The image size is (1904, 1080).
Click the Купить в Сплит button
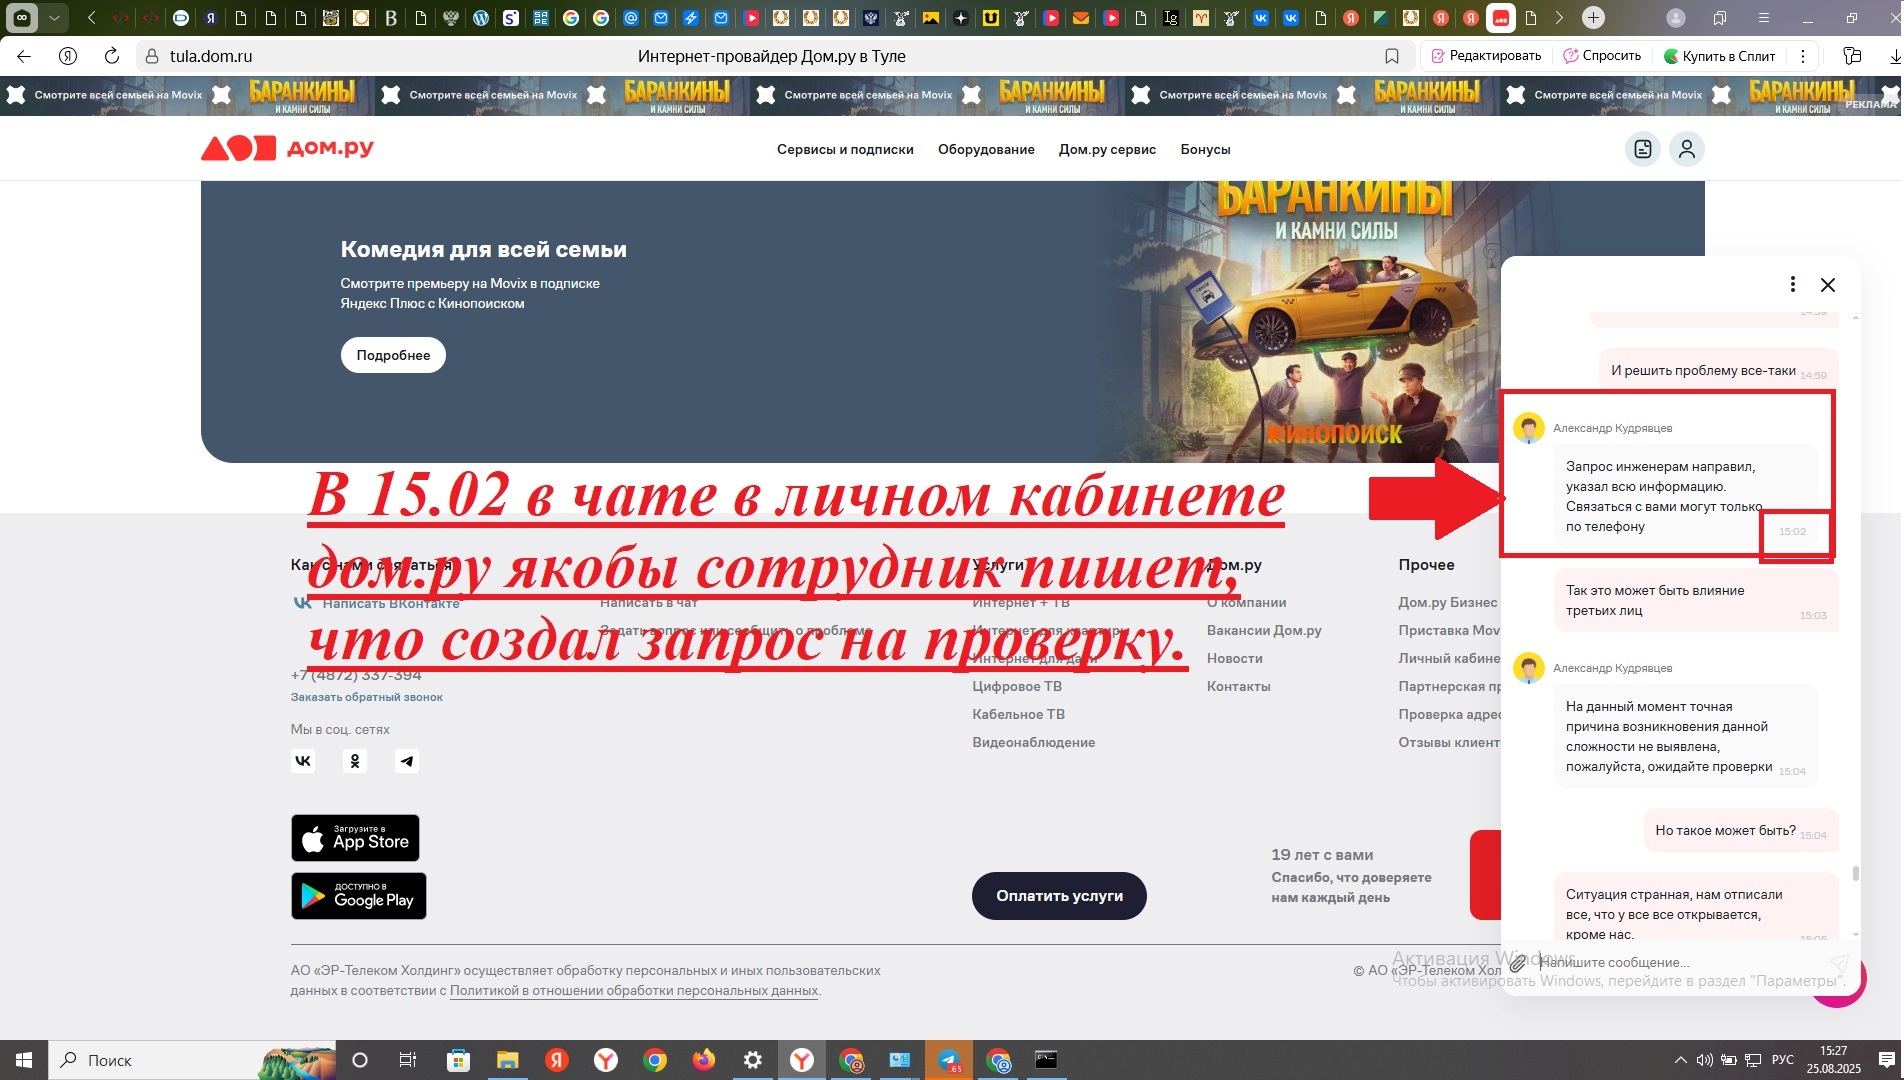(x=1719, y=56)
